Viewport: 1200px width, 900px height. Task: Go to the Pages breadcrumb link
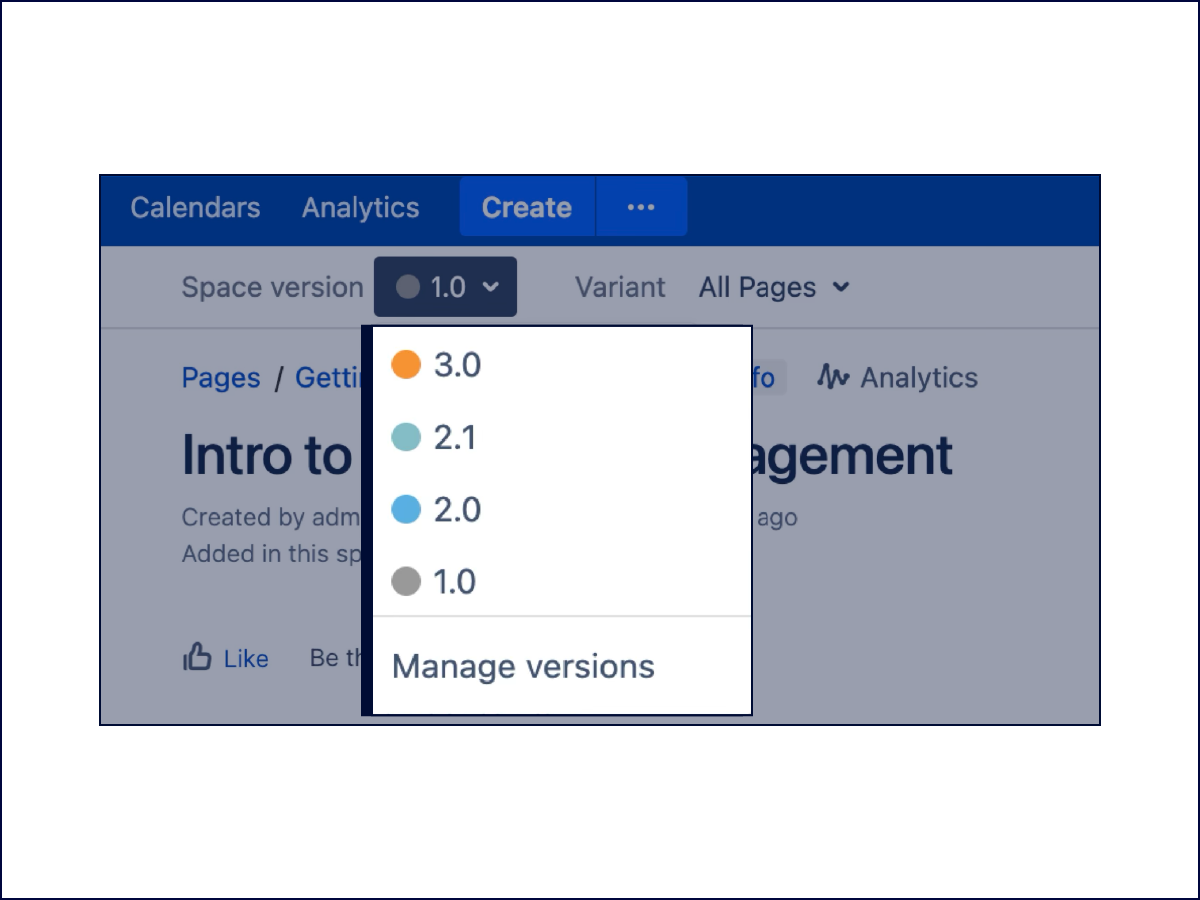click(221, 378)
